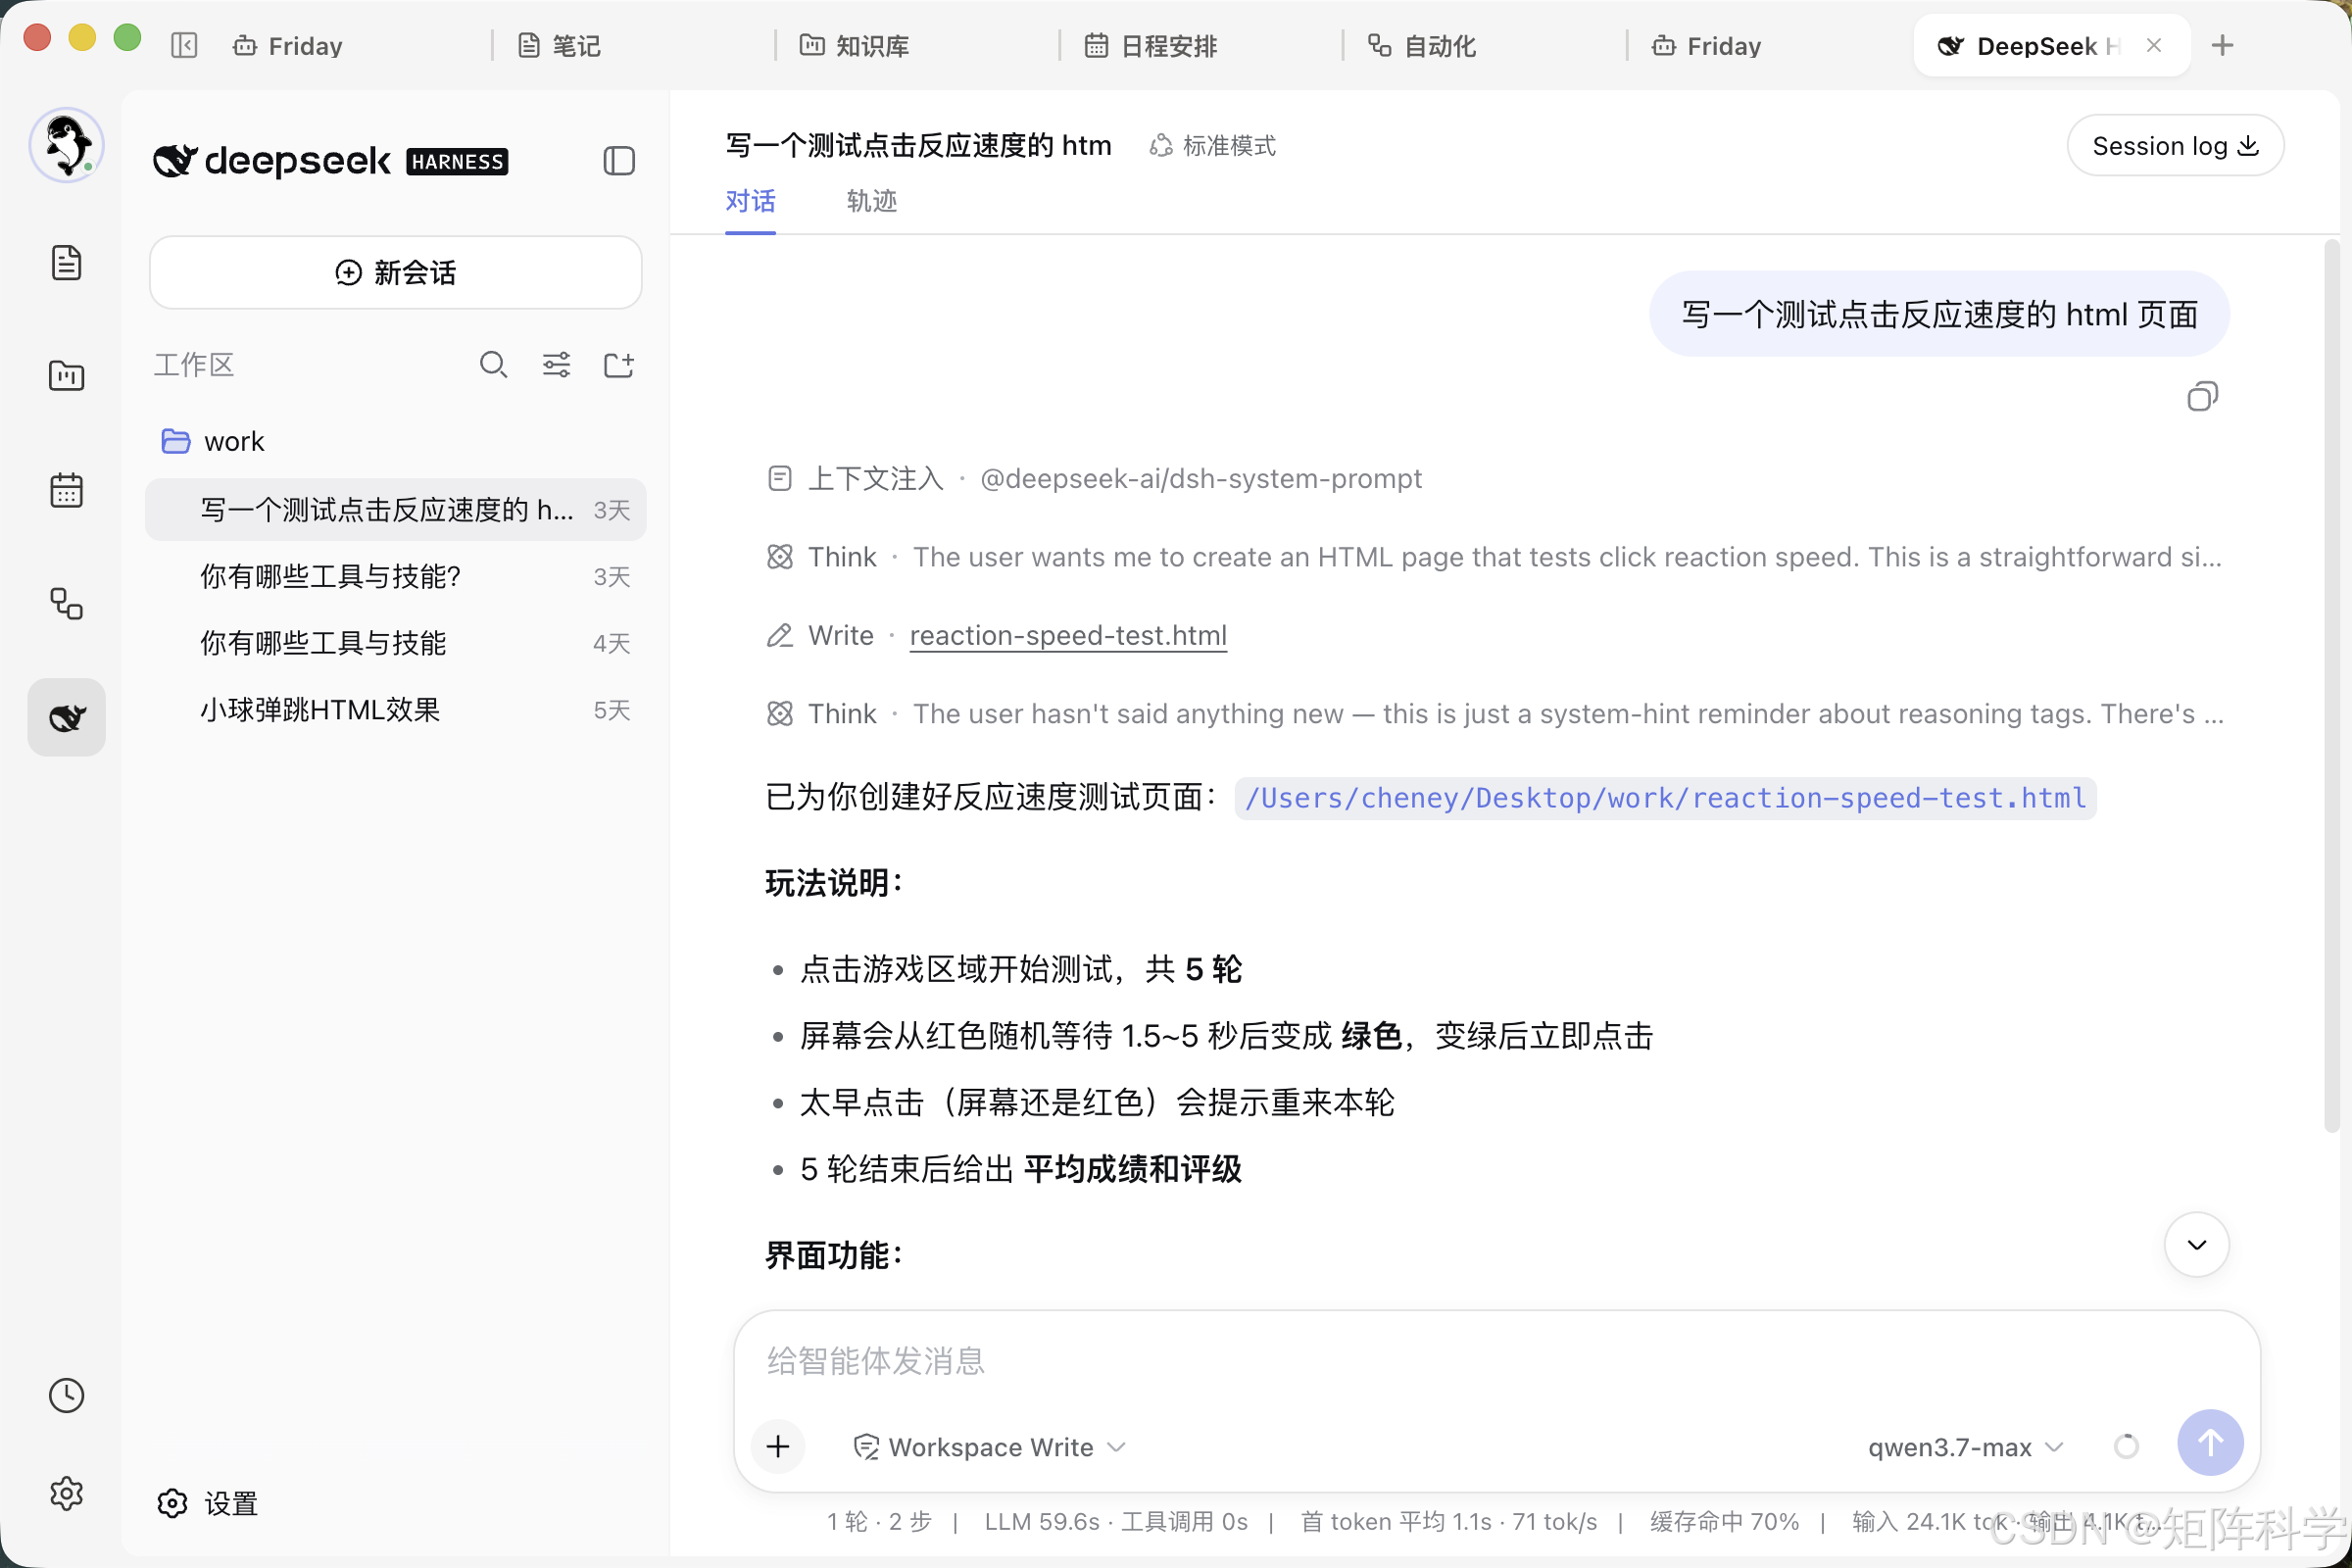Open the history clock icon in sidebar

tap(66, 1395)
